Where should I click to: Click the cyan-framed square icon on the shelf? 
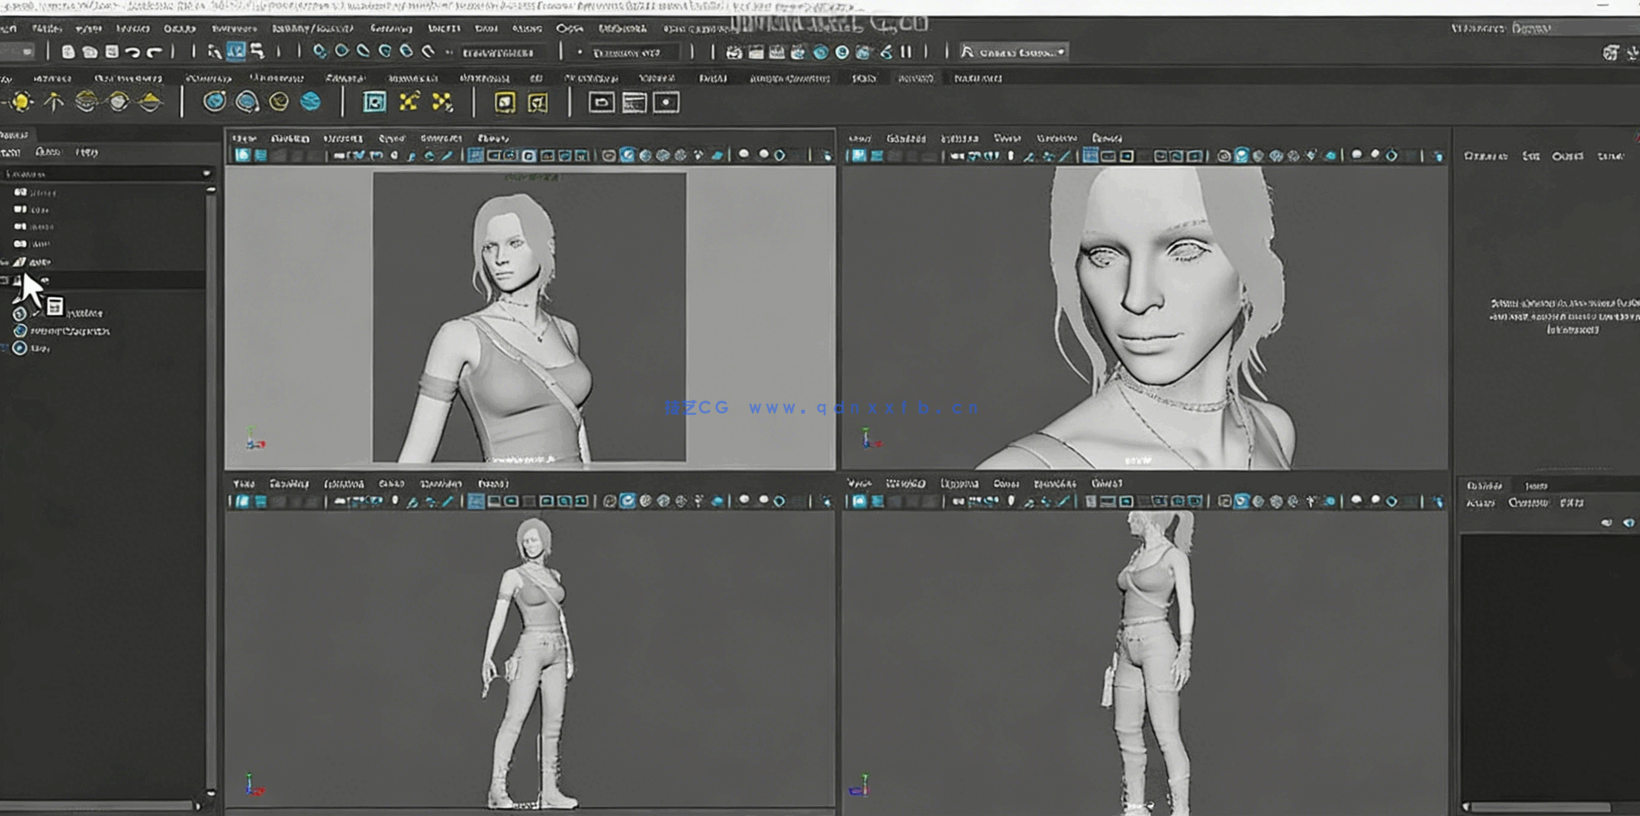pyautogui.click(x=374, y=102)
